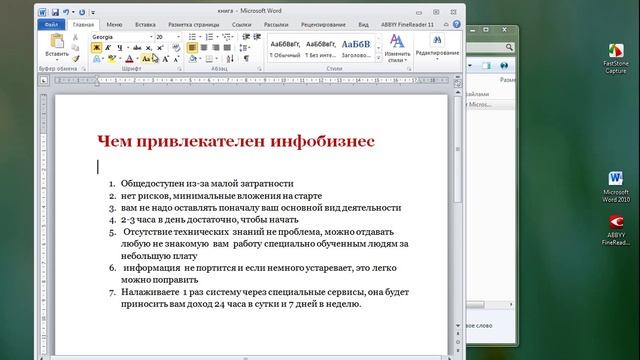The image size is (640, 360).
Task: Switch to the Рецензирование tab
Action: pos(323,24)
